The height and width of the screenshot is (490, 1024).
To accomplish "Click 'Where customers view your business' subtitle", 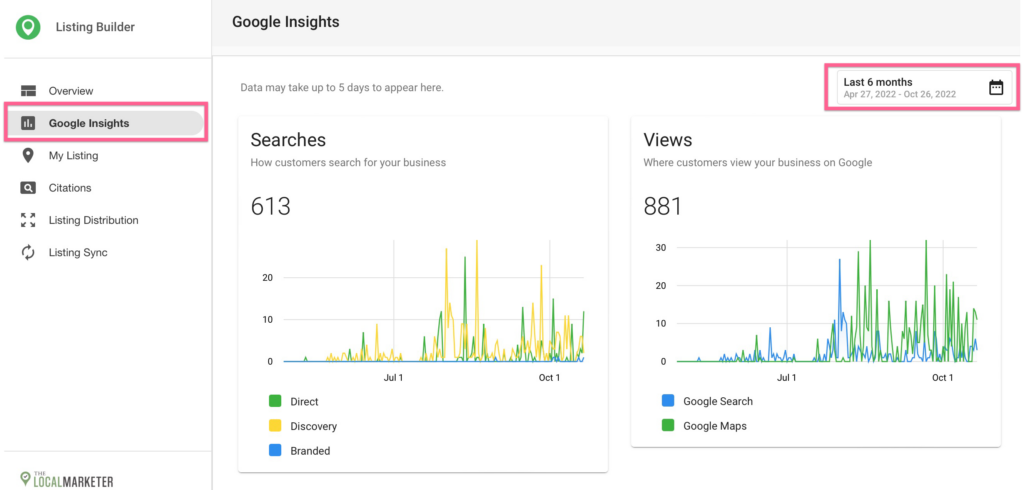I will coord(758,162).
